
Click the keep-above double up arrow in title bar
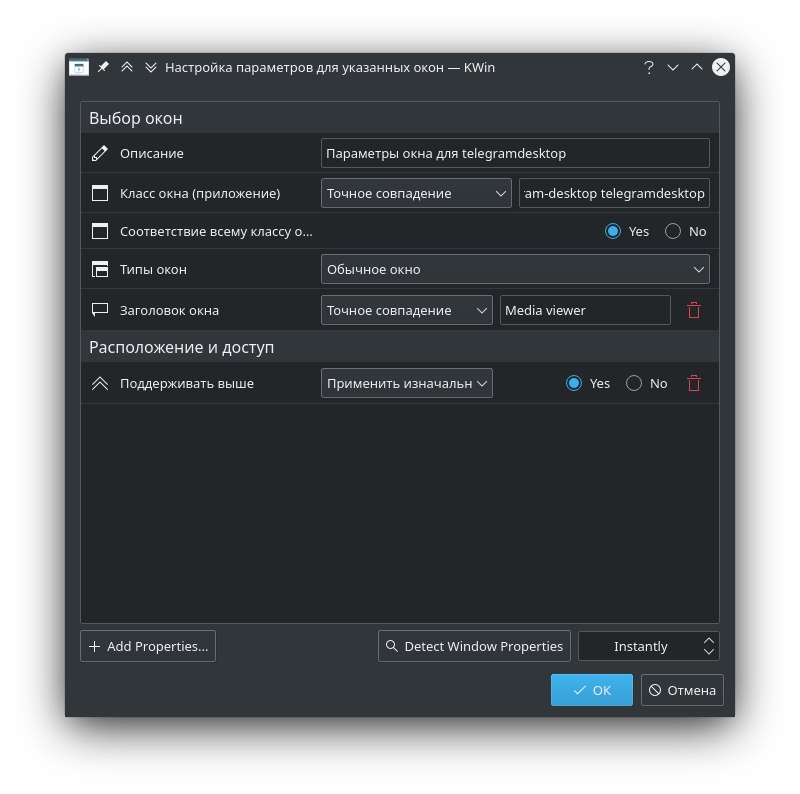(x=127, y=67)
